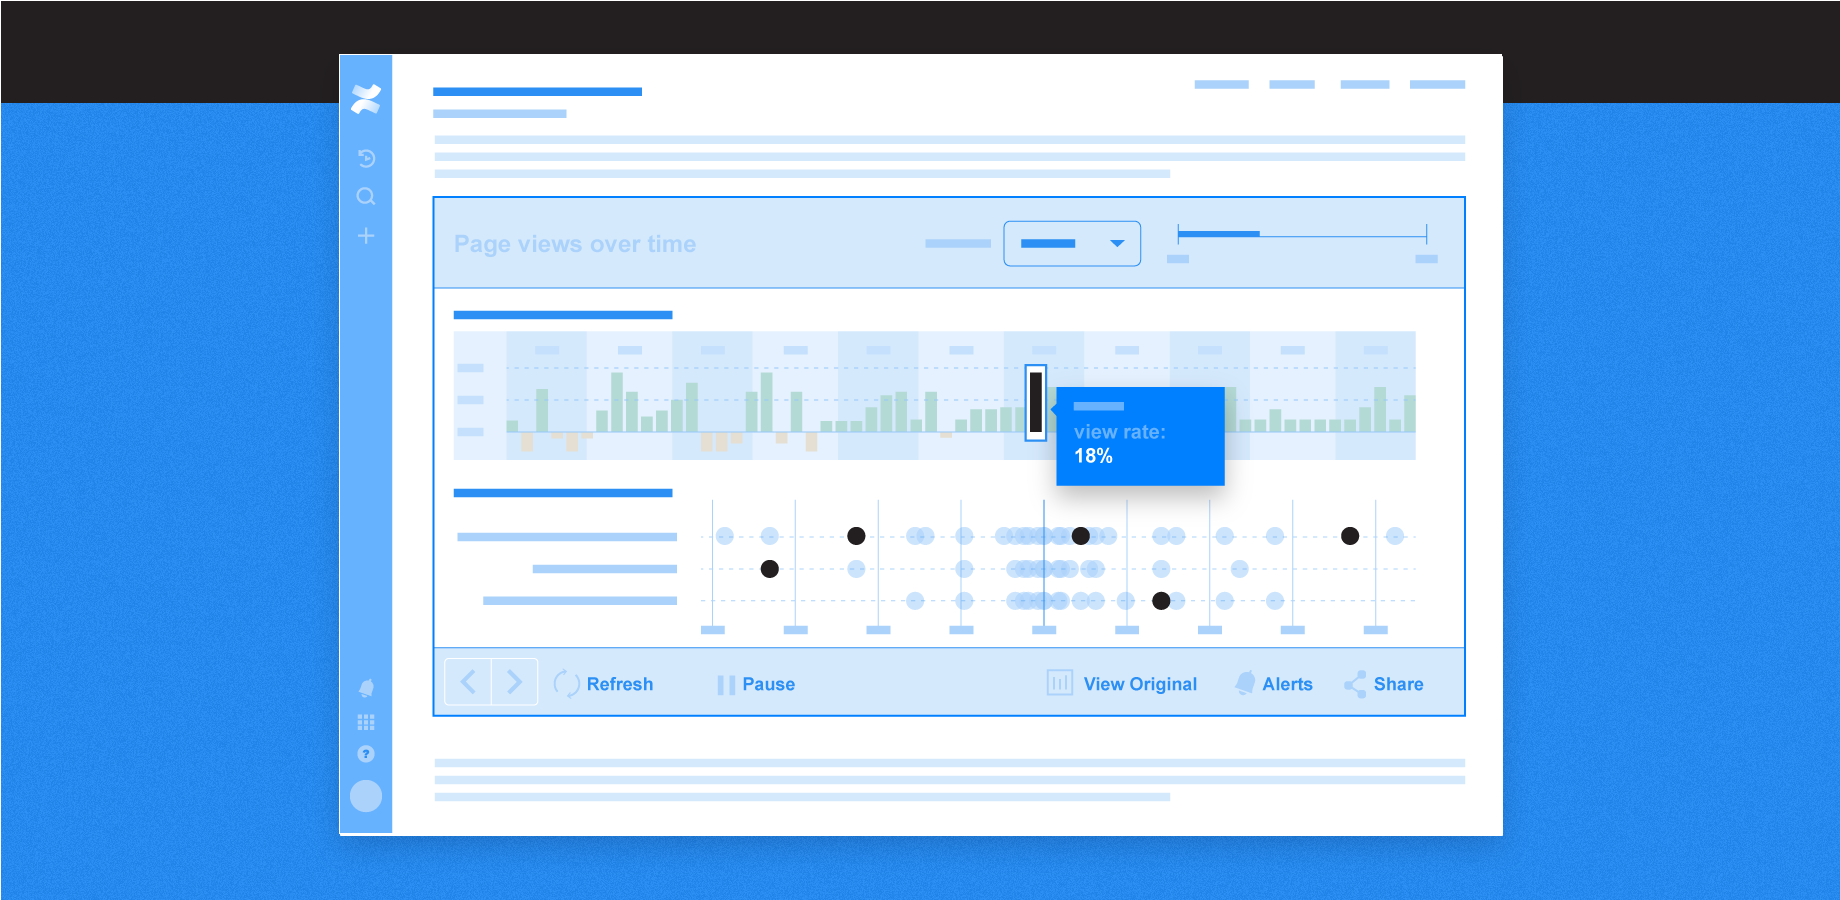Select the black dot in bottom dot row
This screenshot has height=900, width=1840.
pyautogui.click(x=1161, y=601)
